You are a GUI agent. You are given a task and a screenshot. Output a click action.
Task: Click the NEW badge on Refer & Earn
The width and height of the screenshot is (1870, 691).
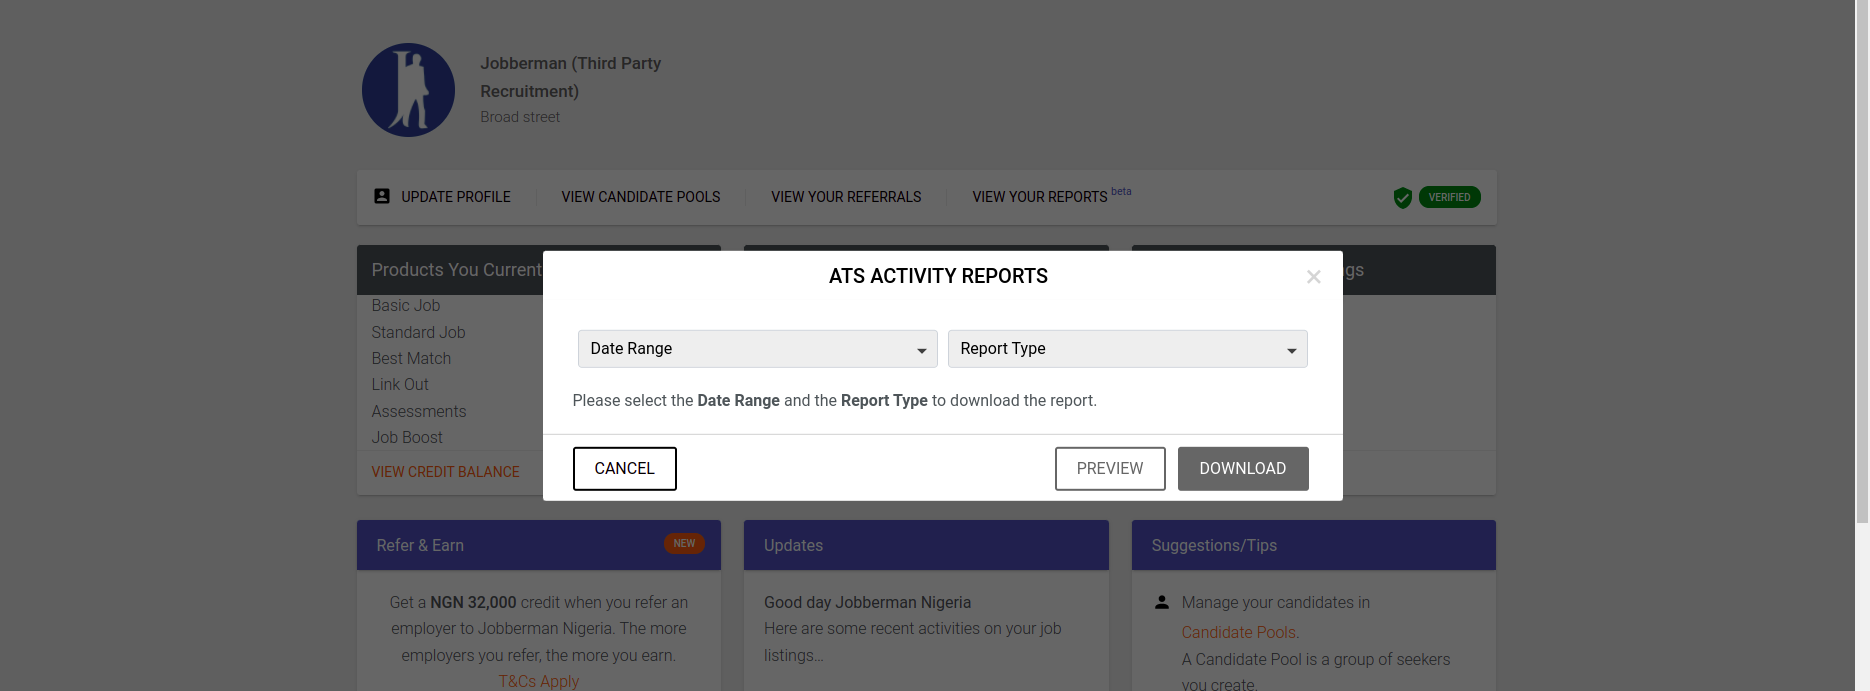684,544
